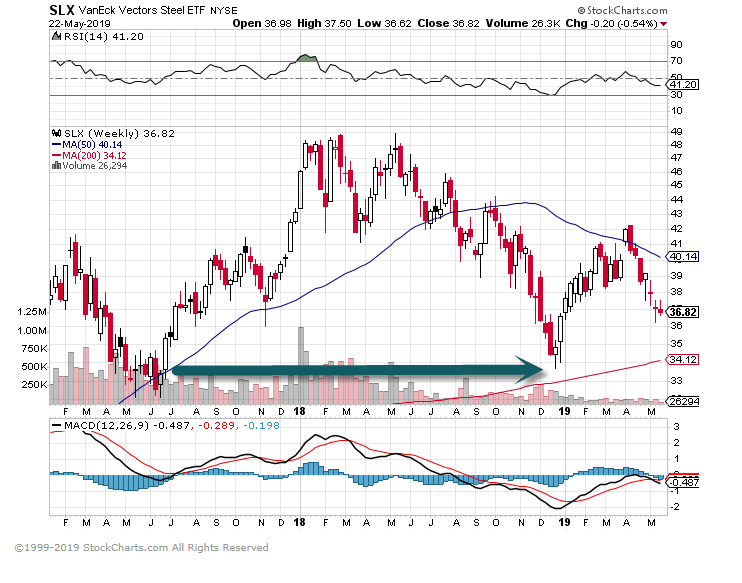Click the 19 year marker on price axis

(x=564, y=411)
